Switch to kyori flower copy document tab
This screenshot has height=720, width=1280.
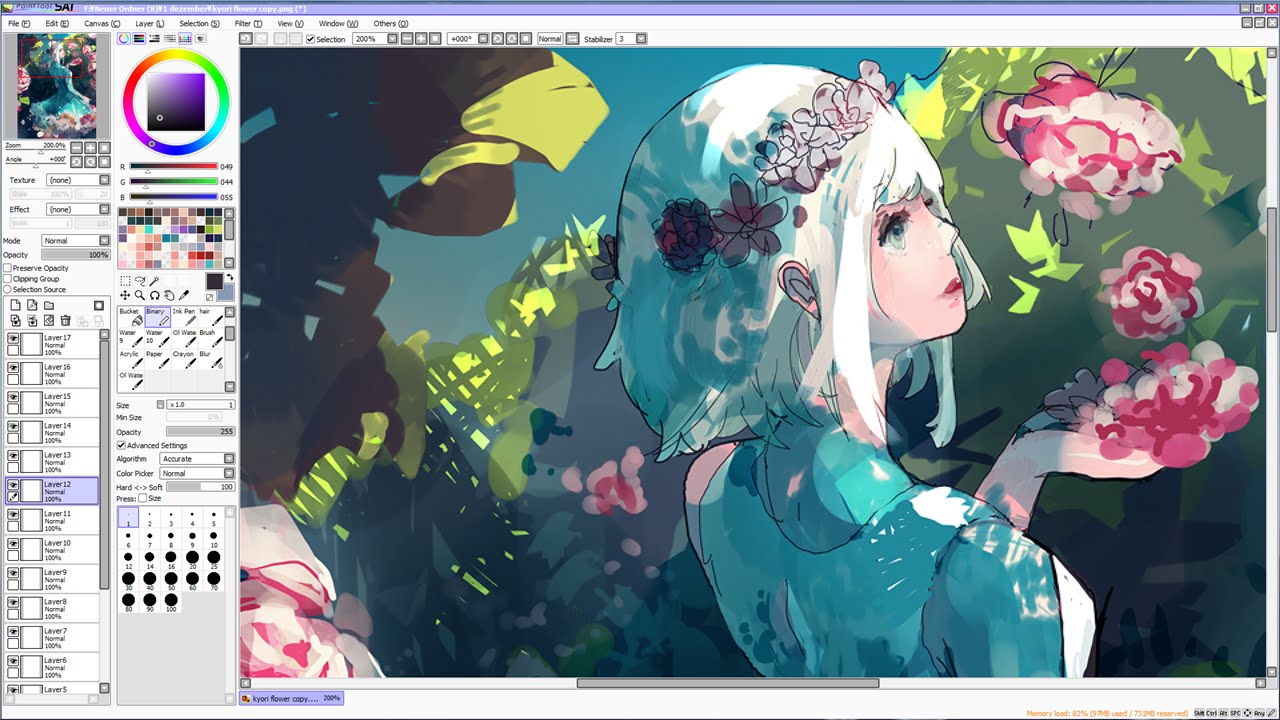291,698
